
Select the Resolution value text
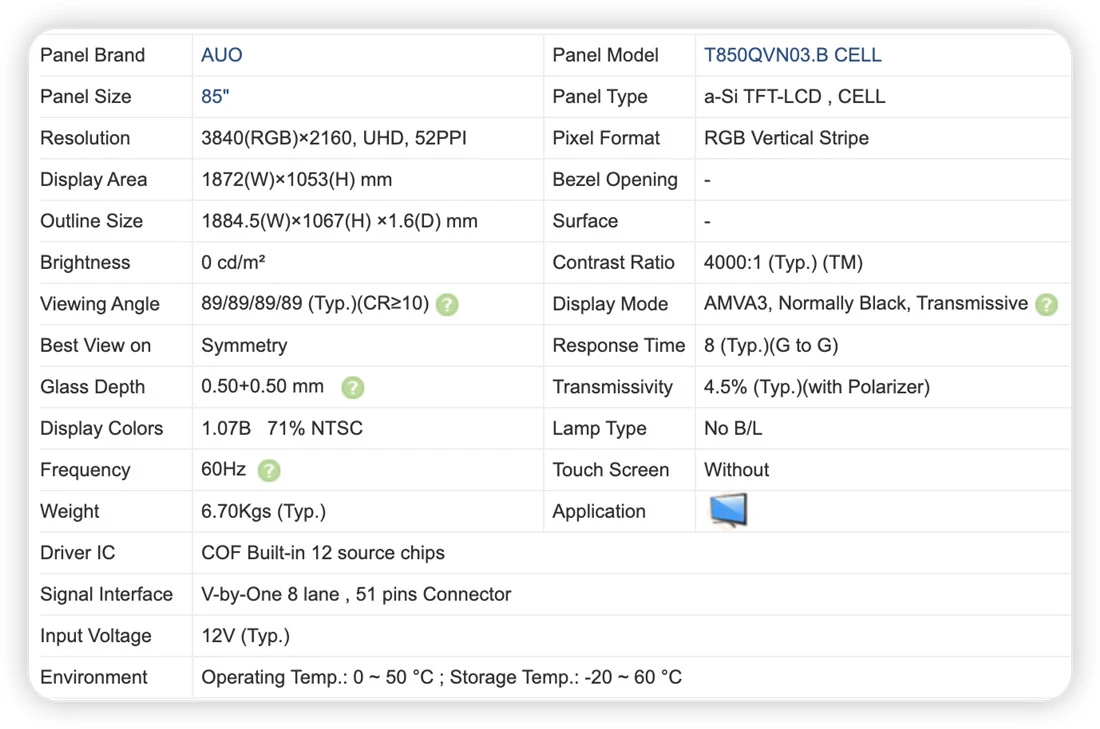tap(333, 138)
